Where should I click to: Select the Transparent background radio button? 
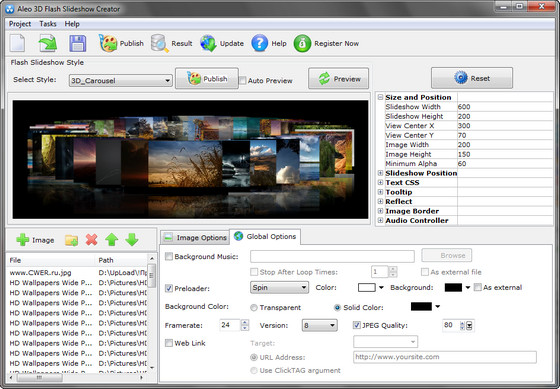254,308
